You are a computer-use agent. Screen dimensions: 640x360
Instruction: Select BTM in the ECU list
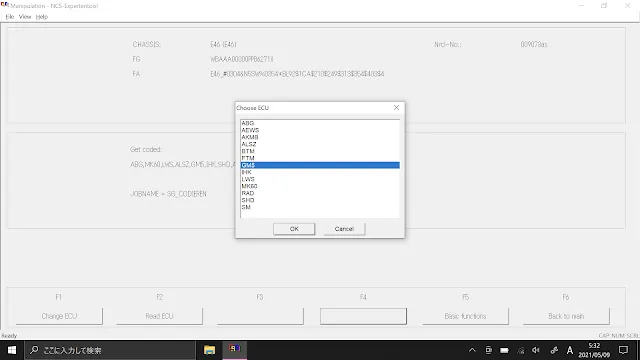[320, 151]
